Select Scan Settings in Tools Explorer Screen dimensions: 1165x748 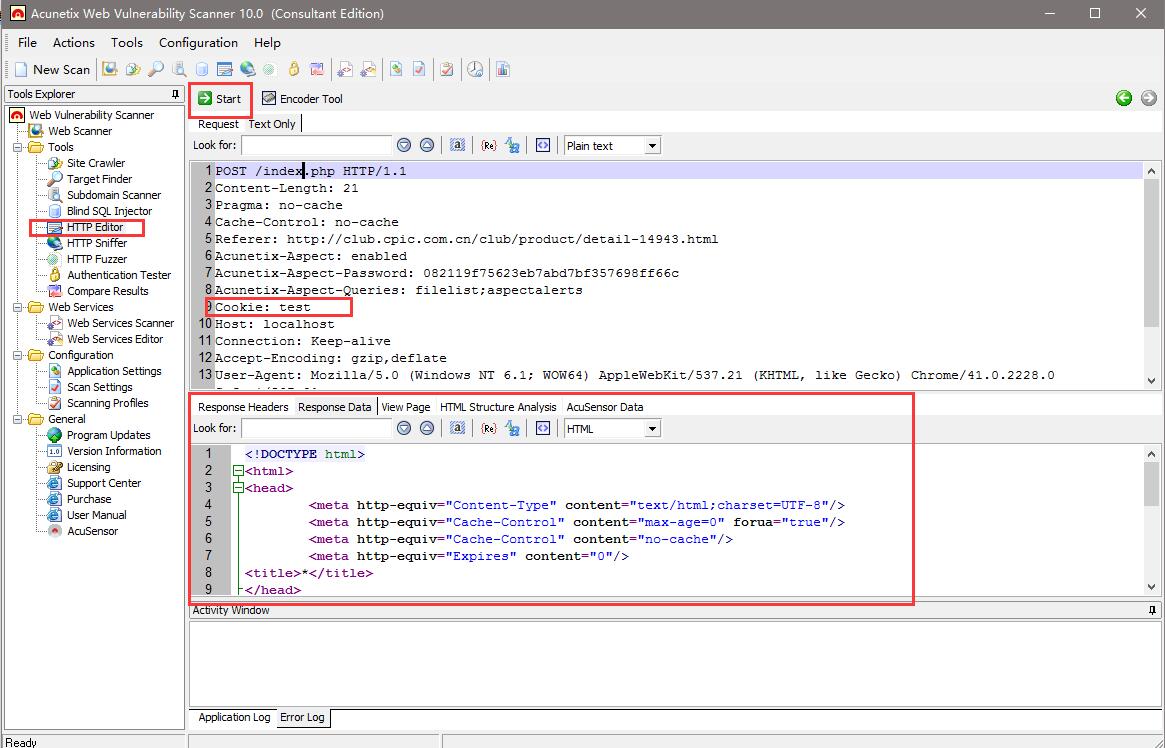pyautogui.click(x=99, y=387)
